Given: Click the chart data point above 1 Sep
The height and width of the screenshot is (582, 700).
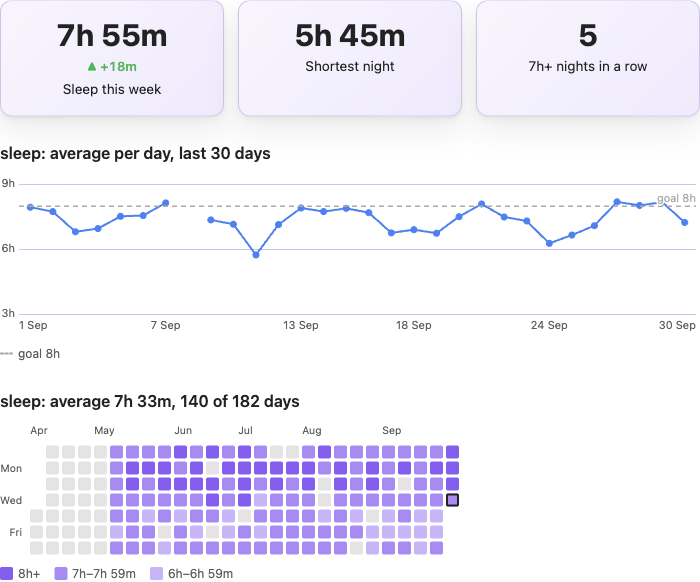Looking at the screenshot, I should pyautogui.click(x=30, y=207).
